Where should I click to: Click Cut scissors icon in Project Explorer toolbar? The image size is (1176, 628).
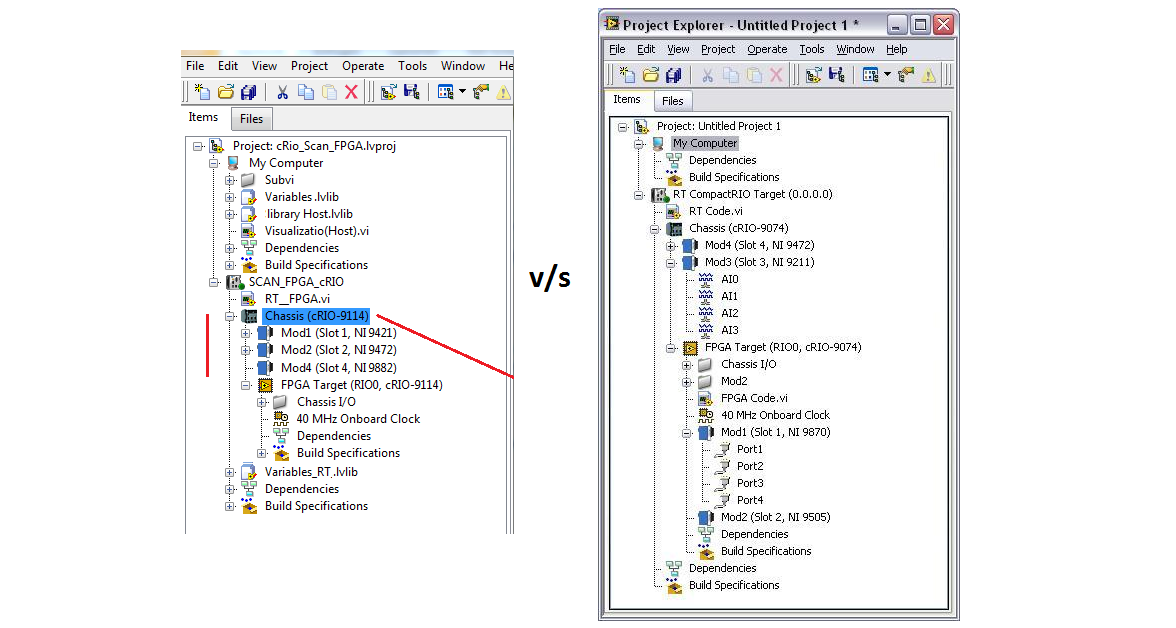[707, 74]
